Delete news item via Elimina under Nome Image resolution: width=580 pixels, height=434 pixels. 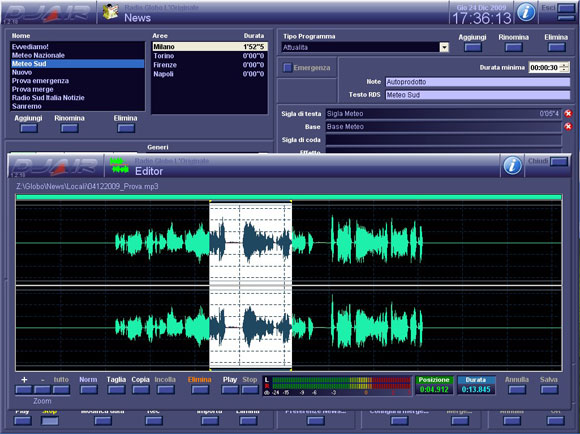(126, 128)
